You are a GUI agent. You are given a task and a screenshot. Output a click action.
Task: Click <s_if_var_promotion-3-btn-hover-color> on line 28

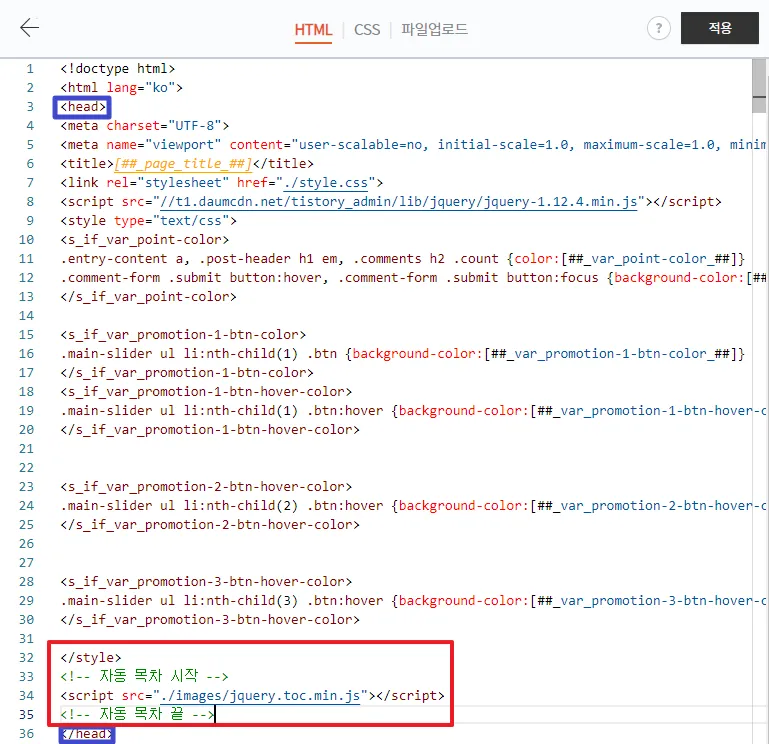pos(206,582)
